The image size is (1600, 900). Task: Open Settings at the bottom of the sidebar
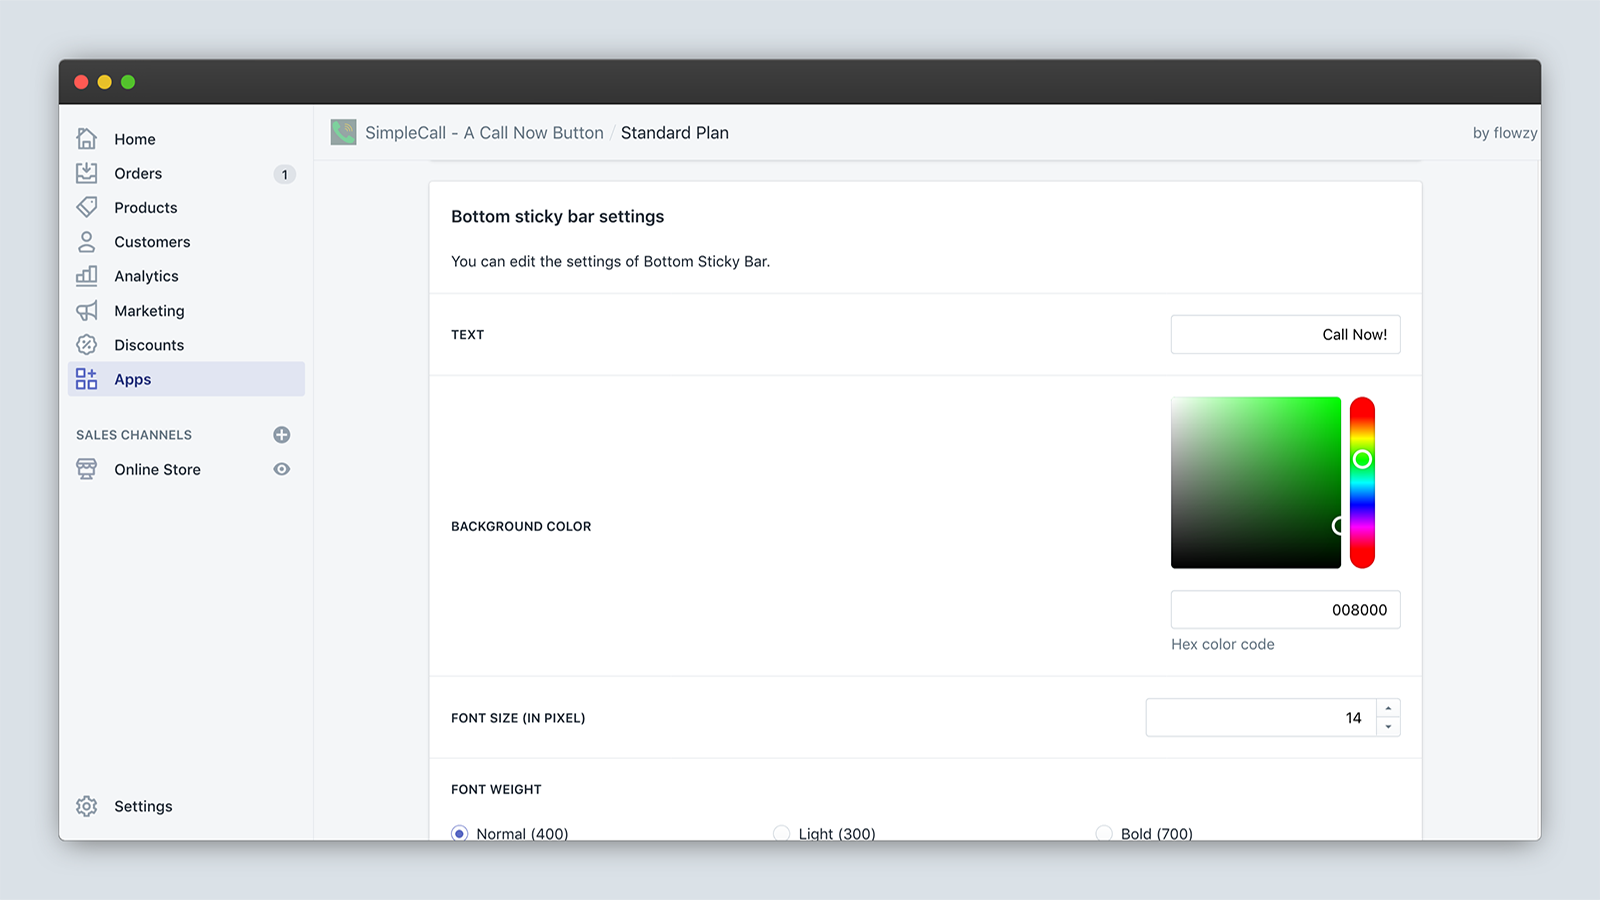tap(143, 806)
